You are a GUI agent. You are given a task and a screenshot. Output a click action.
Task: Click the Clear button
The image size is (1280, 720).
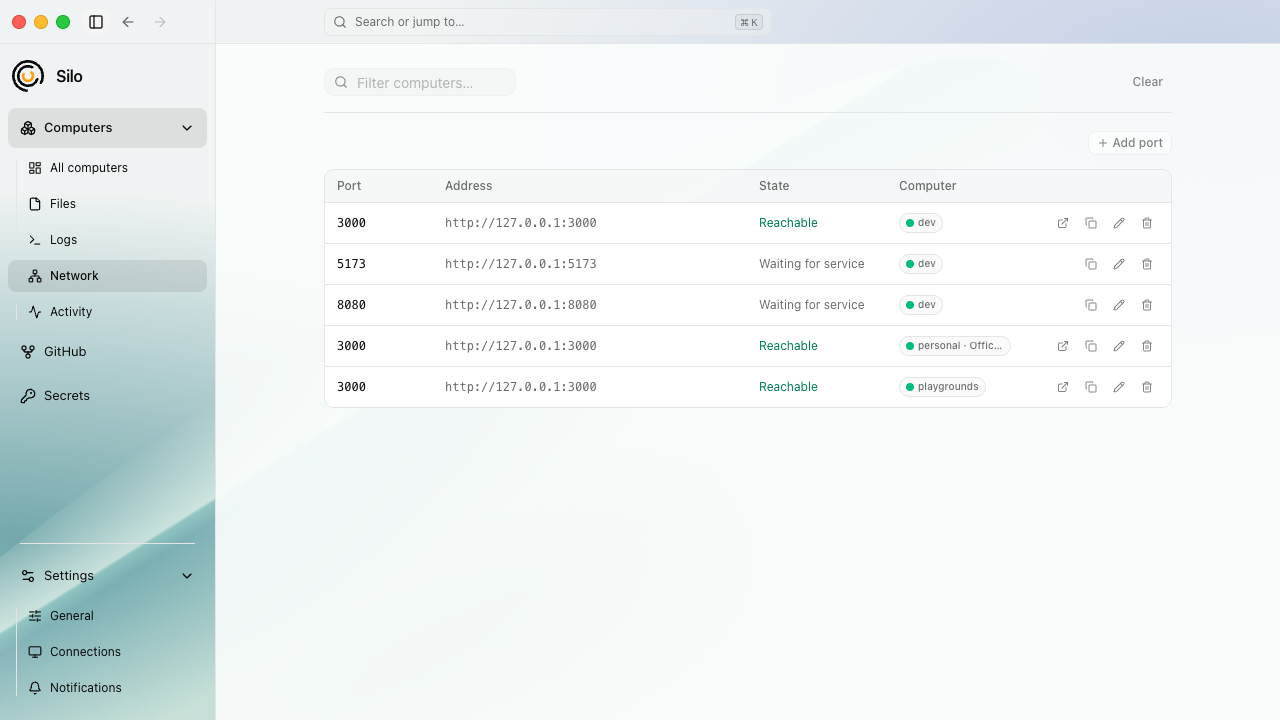pyautogui.click(x=1148, y=82)
